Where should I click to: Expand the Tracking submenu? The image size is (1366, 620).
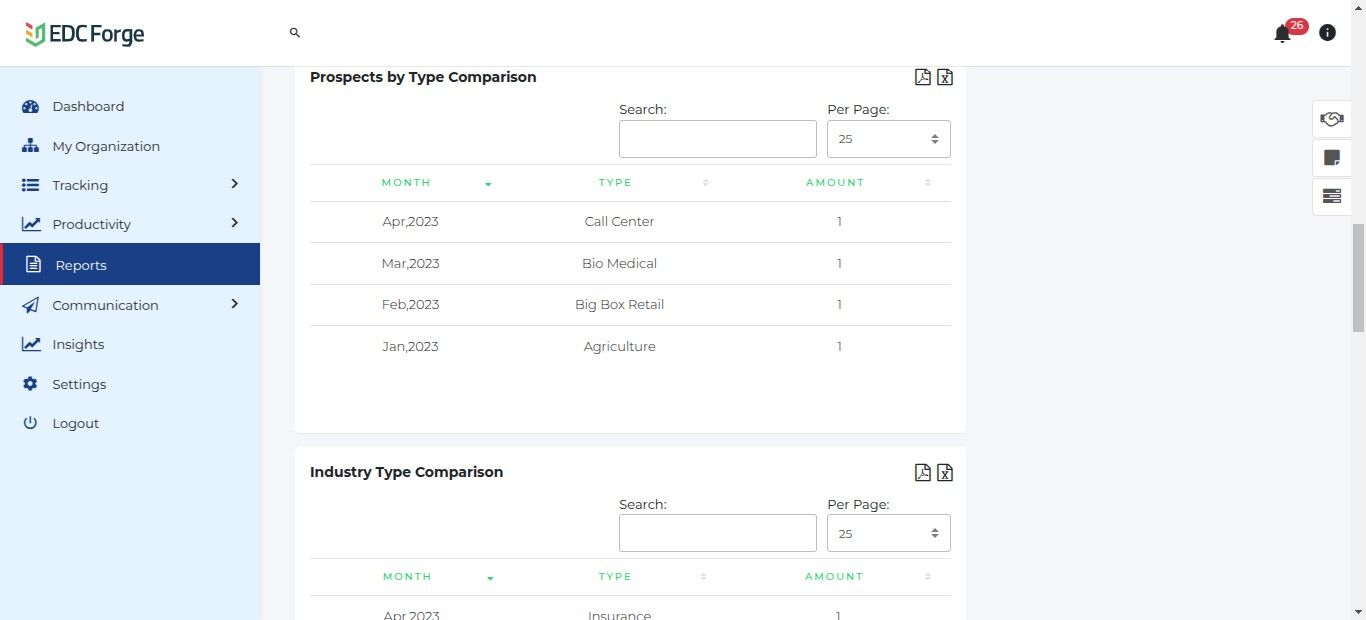pos(234,184)
